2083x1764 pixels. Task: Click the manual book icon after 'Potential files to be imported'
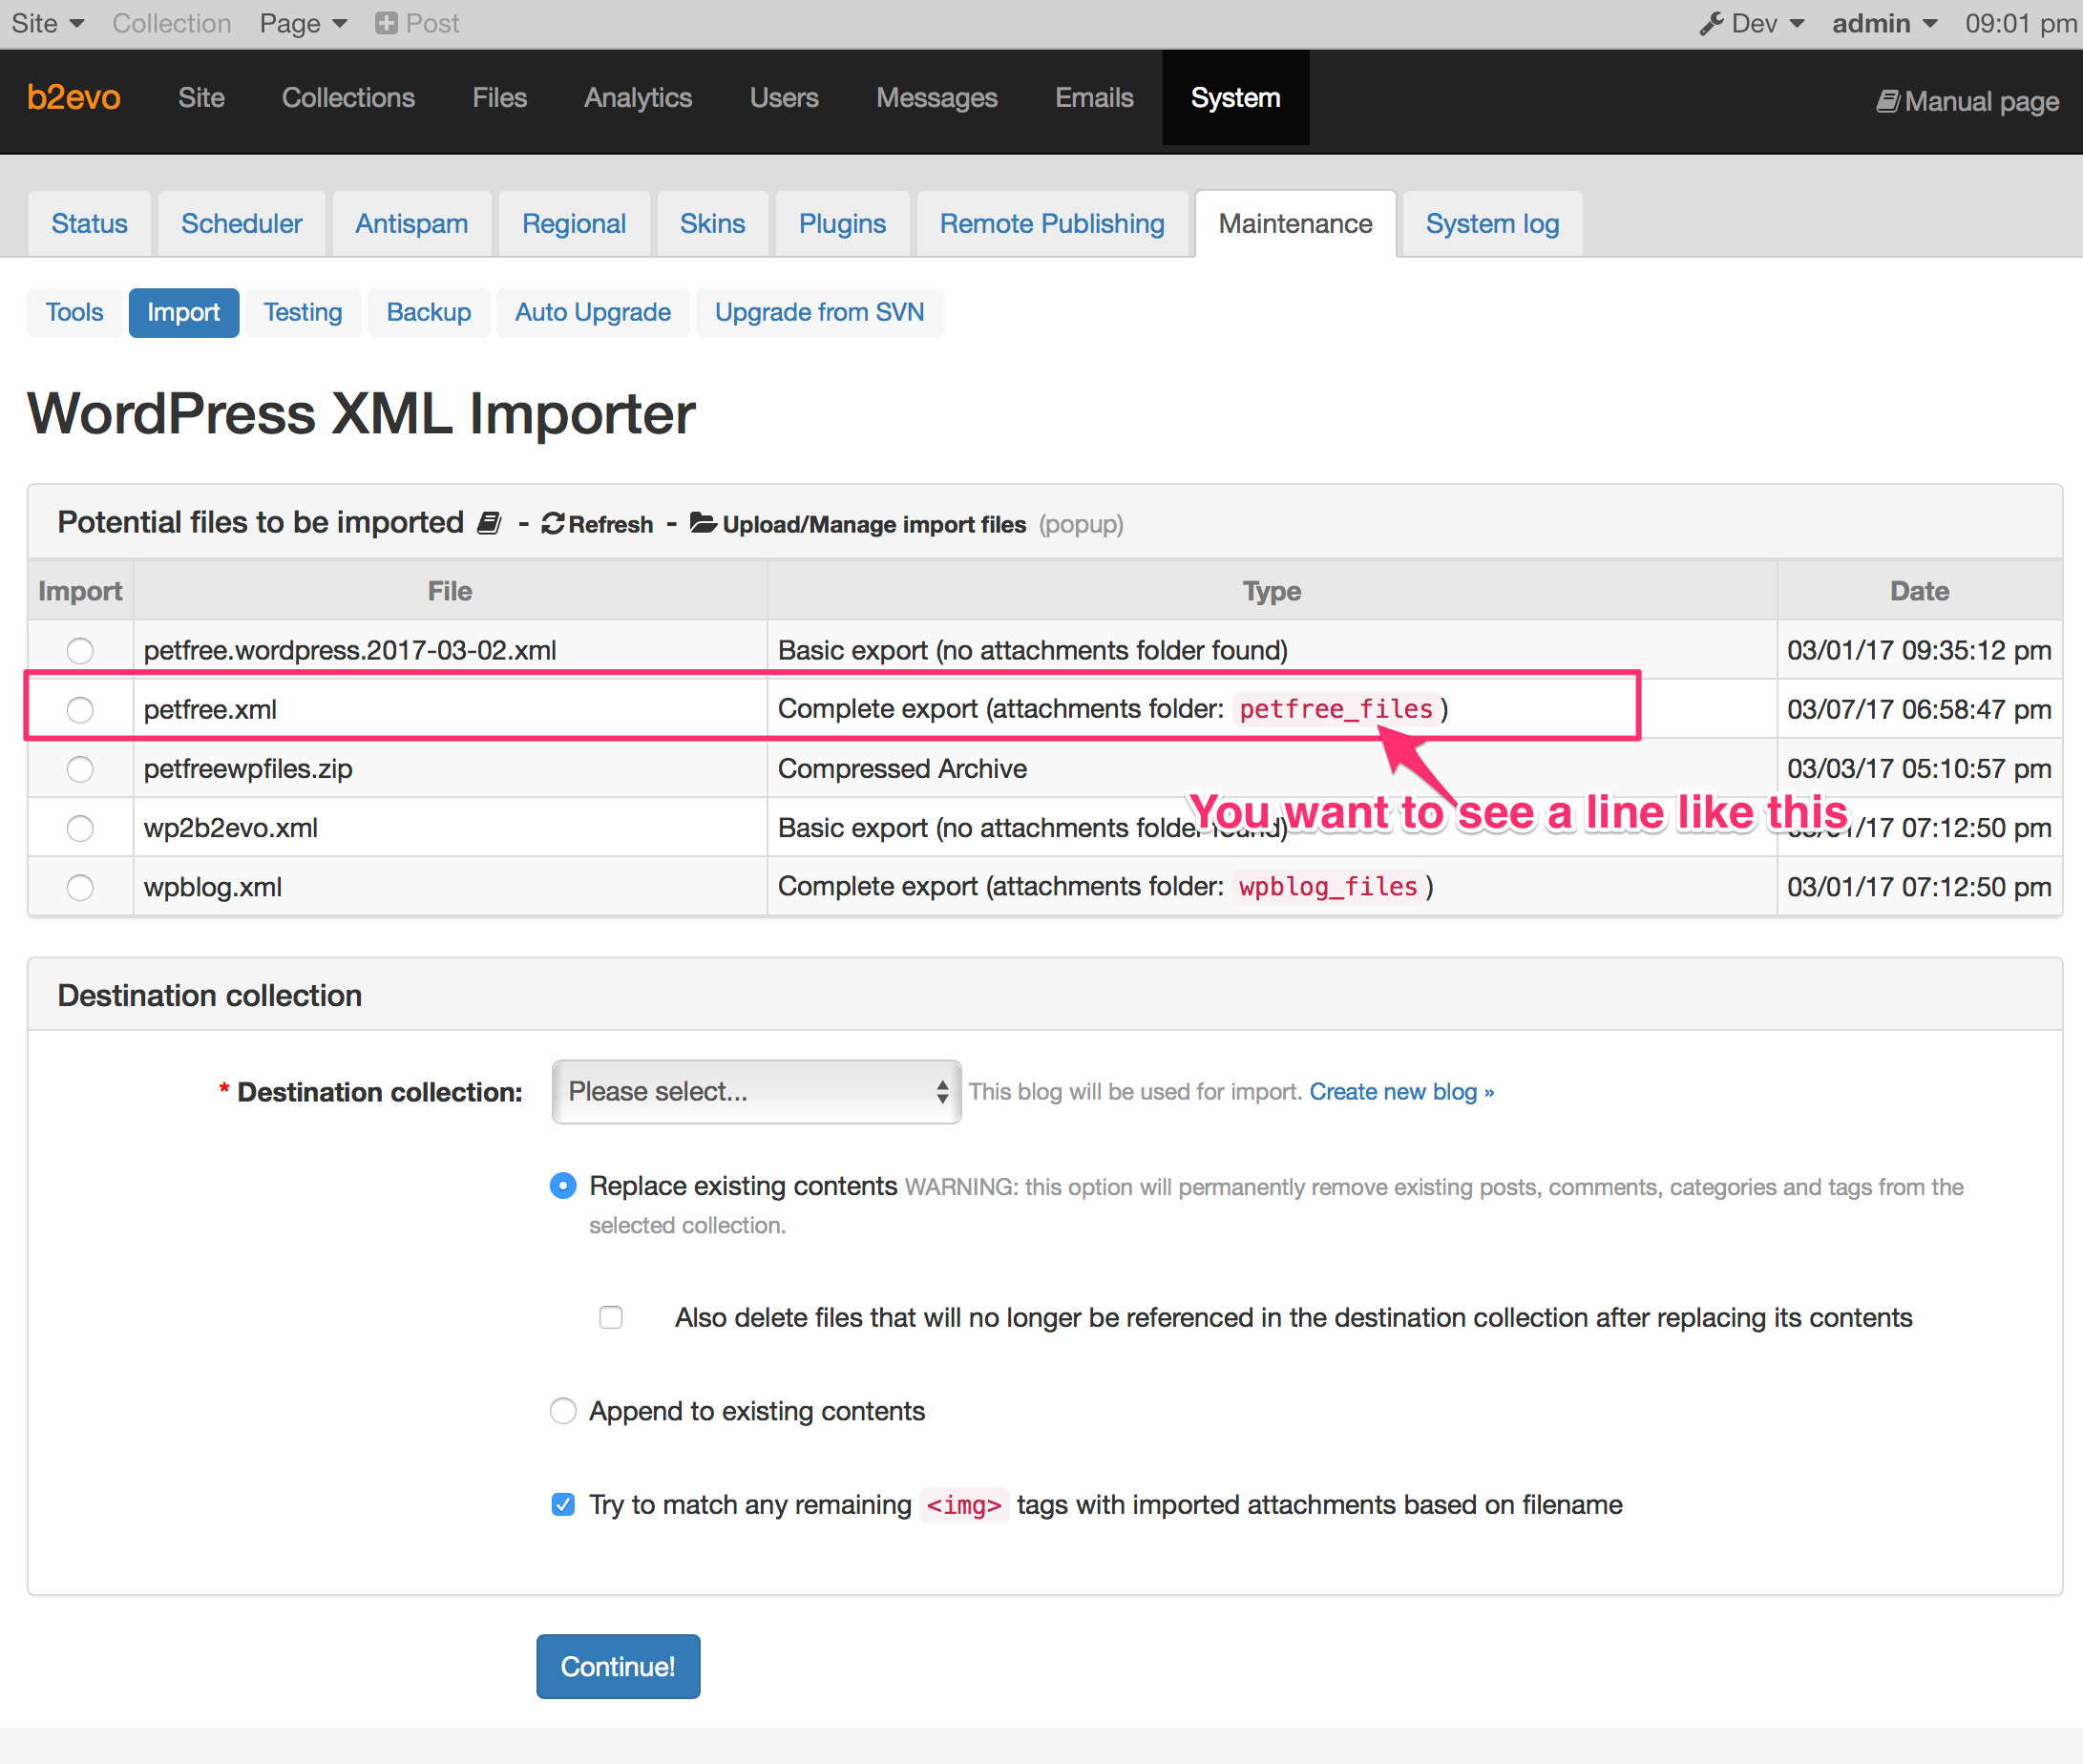pyautogui.click(x=489, y=523)
